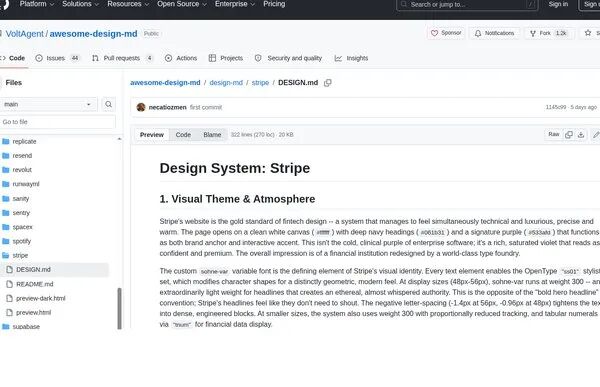Open the first commit message link
The width and height of the screenshot is (600, 387).
pyautogui.click(x=206, y=107)
